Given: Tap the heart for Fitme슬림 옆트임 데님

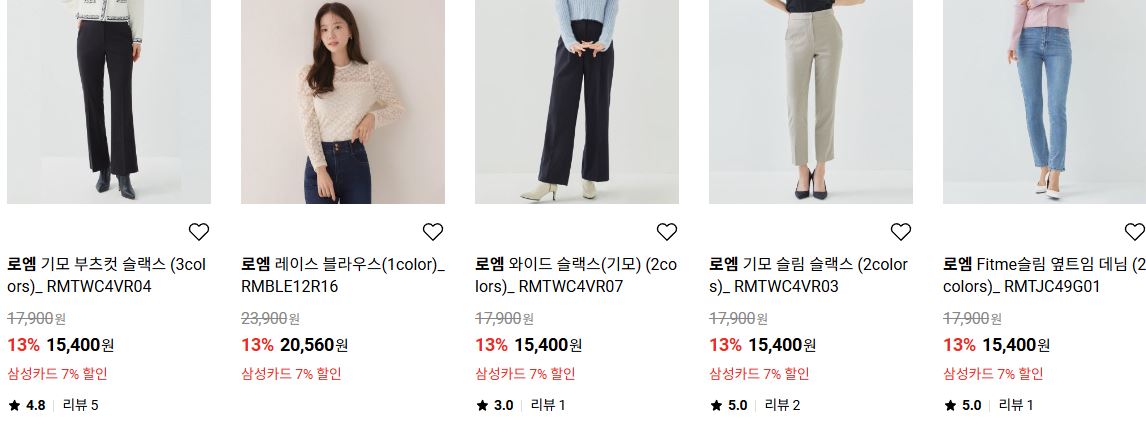Looking at the screenshot, I should click(x=1134, y=231).
